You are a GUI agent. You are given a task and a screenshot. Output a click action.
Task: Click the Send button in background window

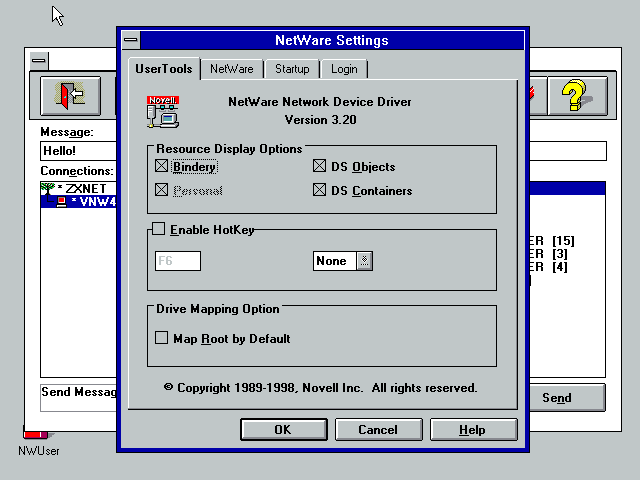567,398
